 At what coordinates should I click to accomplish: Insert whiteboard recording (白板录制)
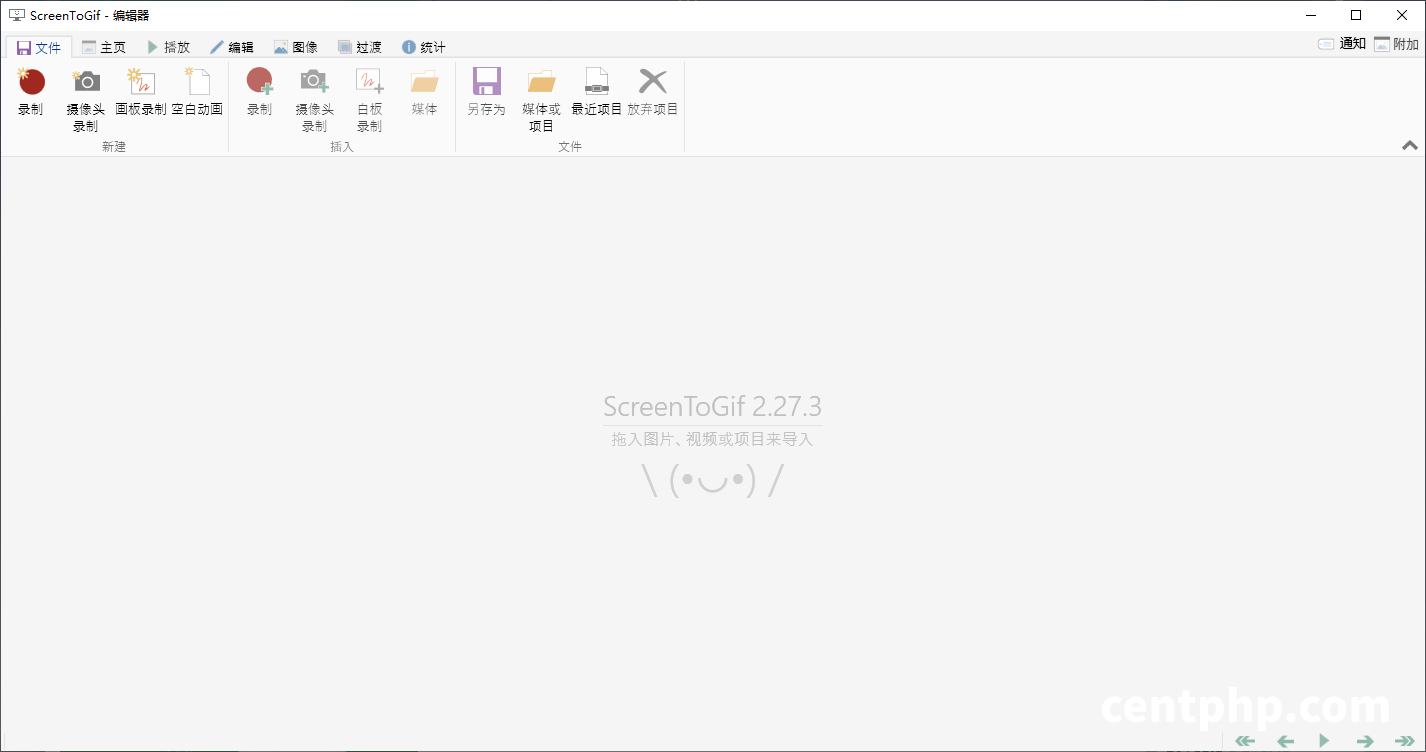(370, 100)
